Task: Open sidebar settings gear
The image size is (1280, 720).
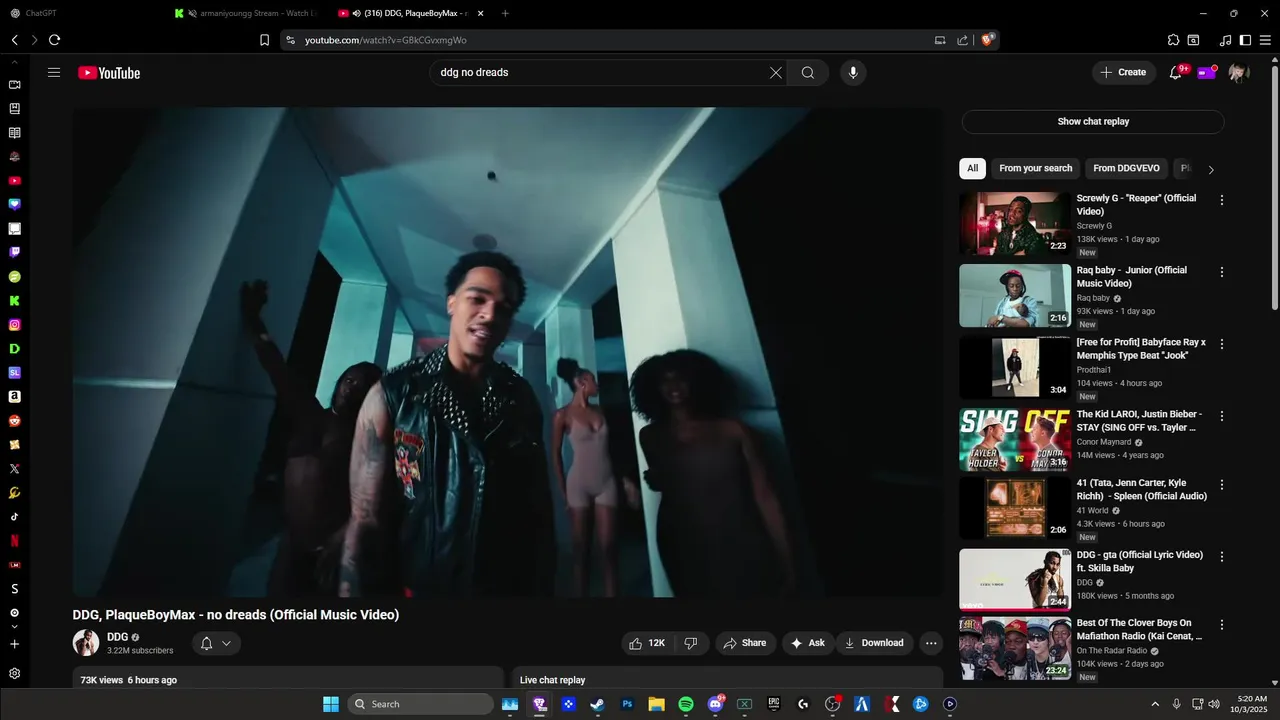Action: coord(14,674)
